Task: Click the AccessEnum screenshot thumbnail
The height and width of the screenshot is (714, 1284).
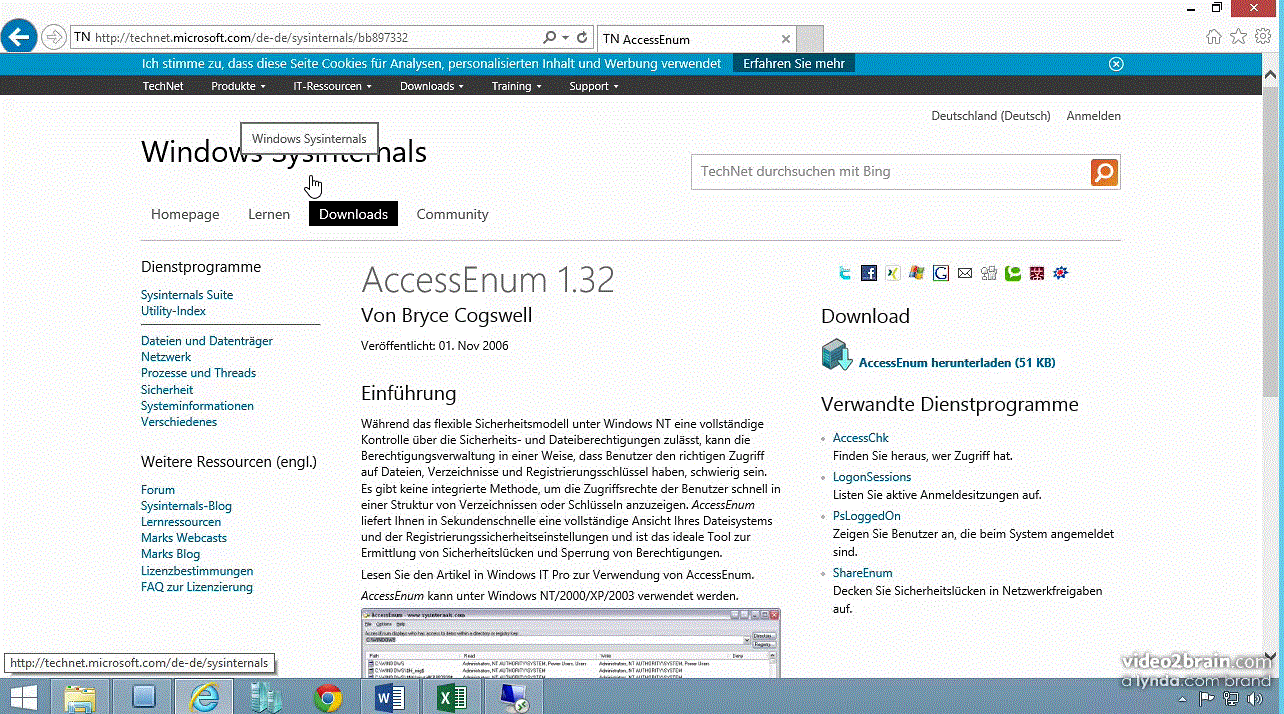Action: [x=570, y=643]
